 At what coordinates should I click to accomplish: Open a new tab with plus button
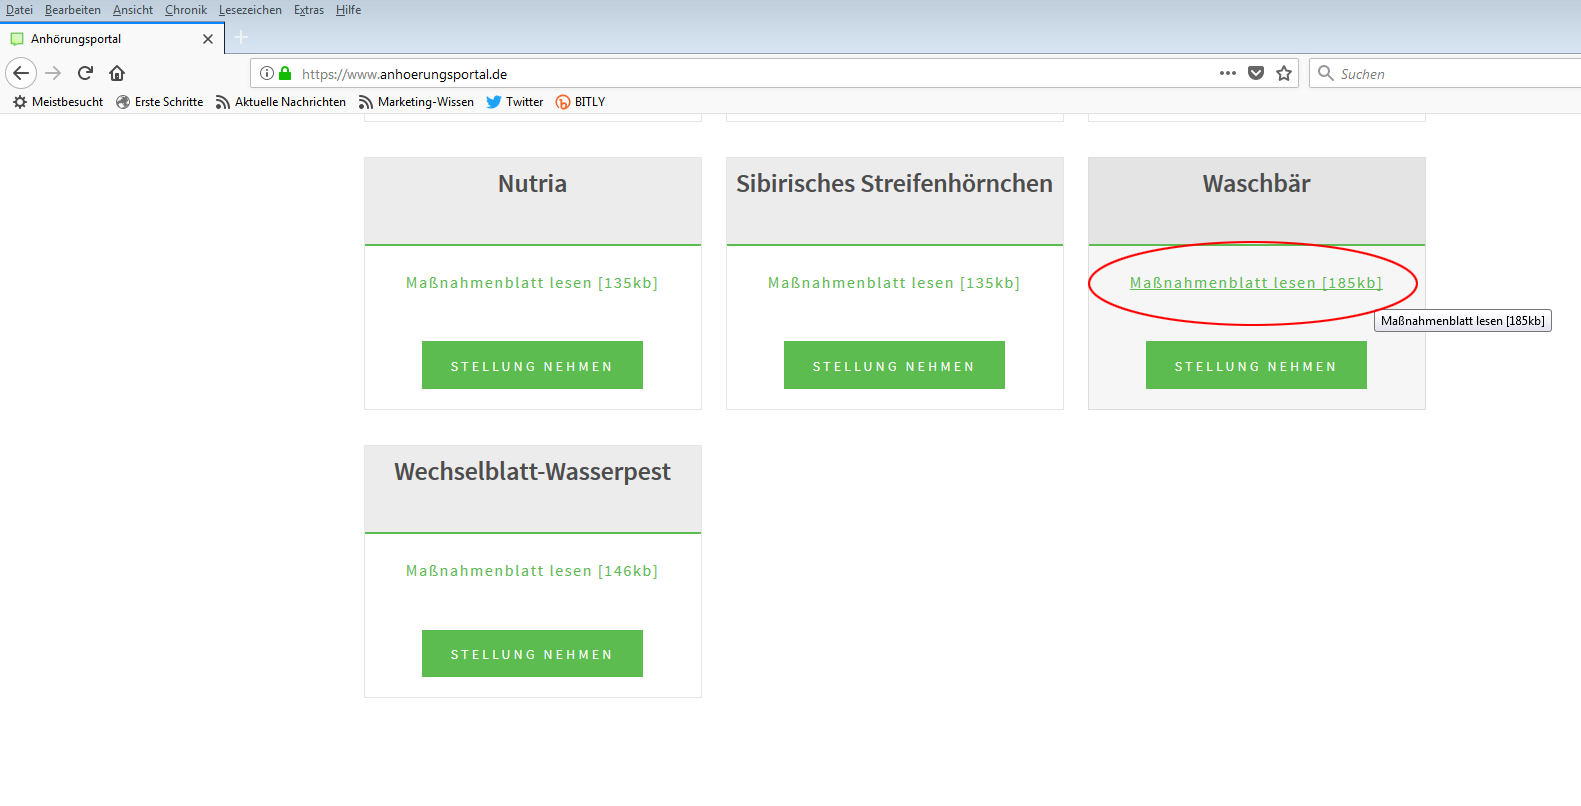(x=241, y=38)
